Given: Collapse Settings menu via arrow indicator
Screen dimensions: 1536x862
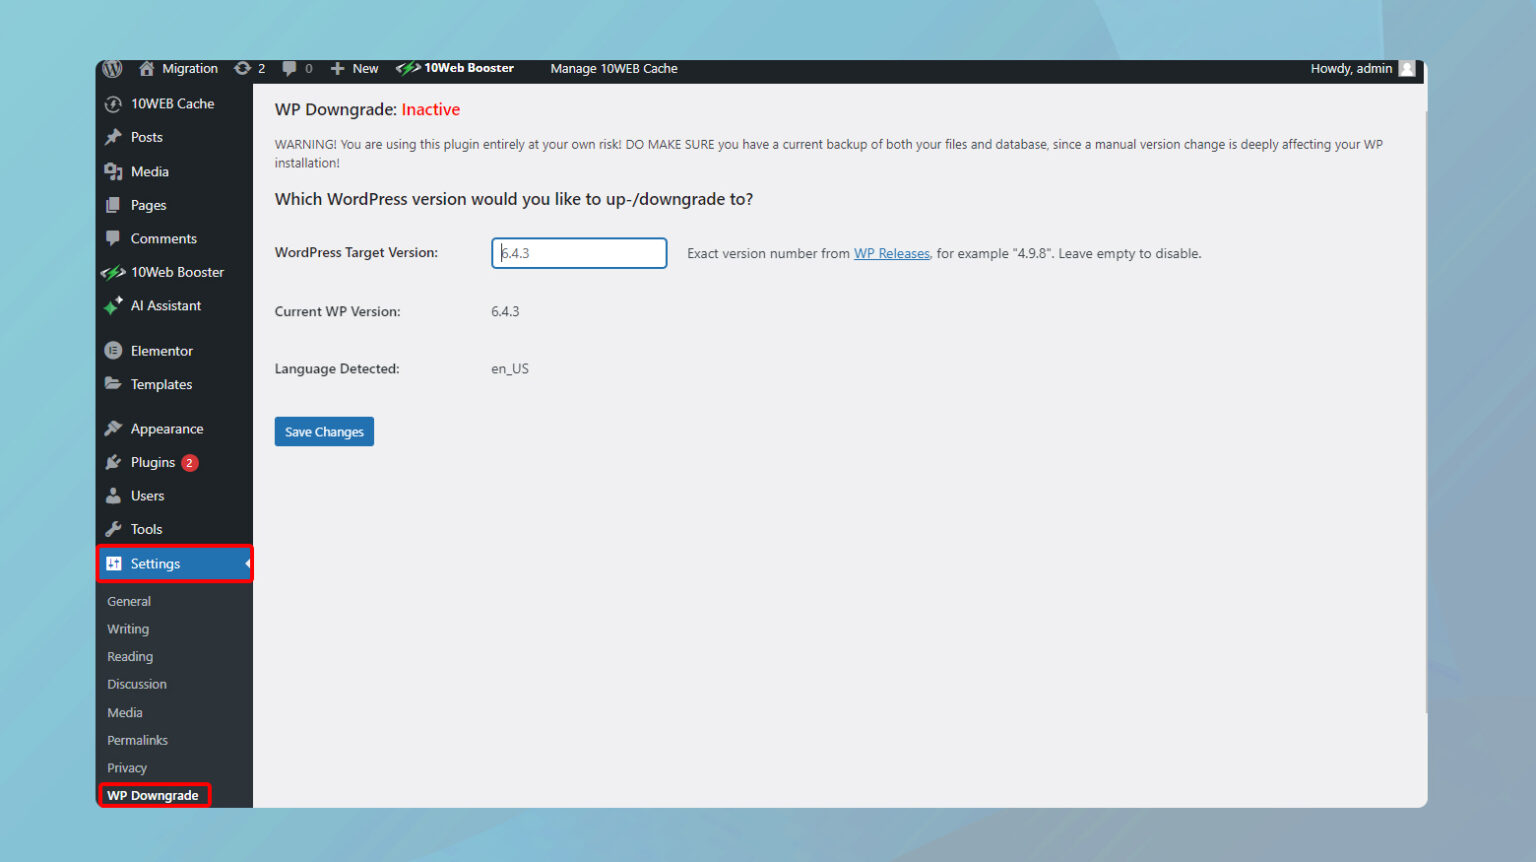Looking at the screenshot, I should click(247, 564).
